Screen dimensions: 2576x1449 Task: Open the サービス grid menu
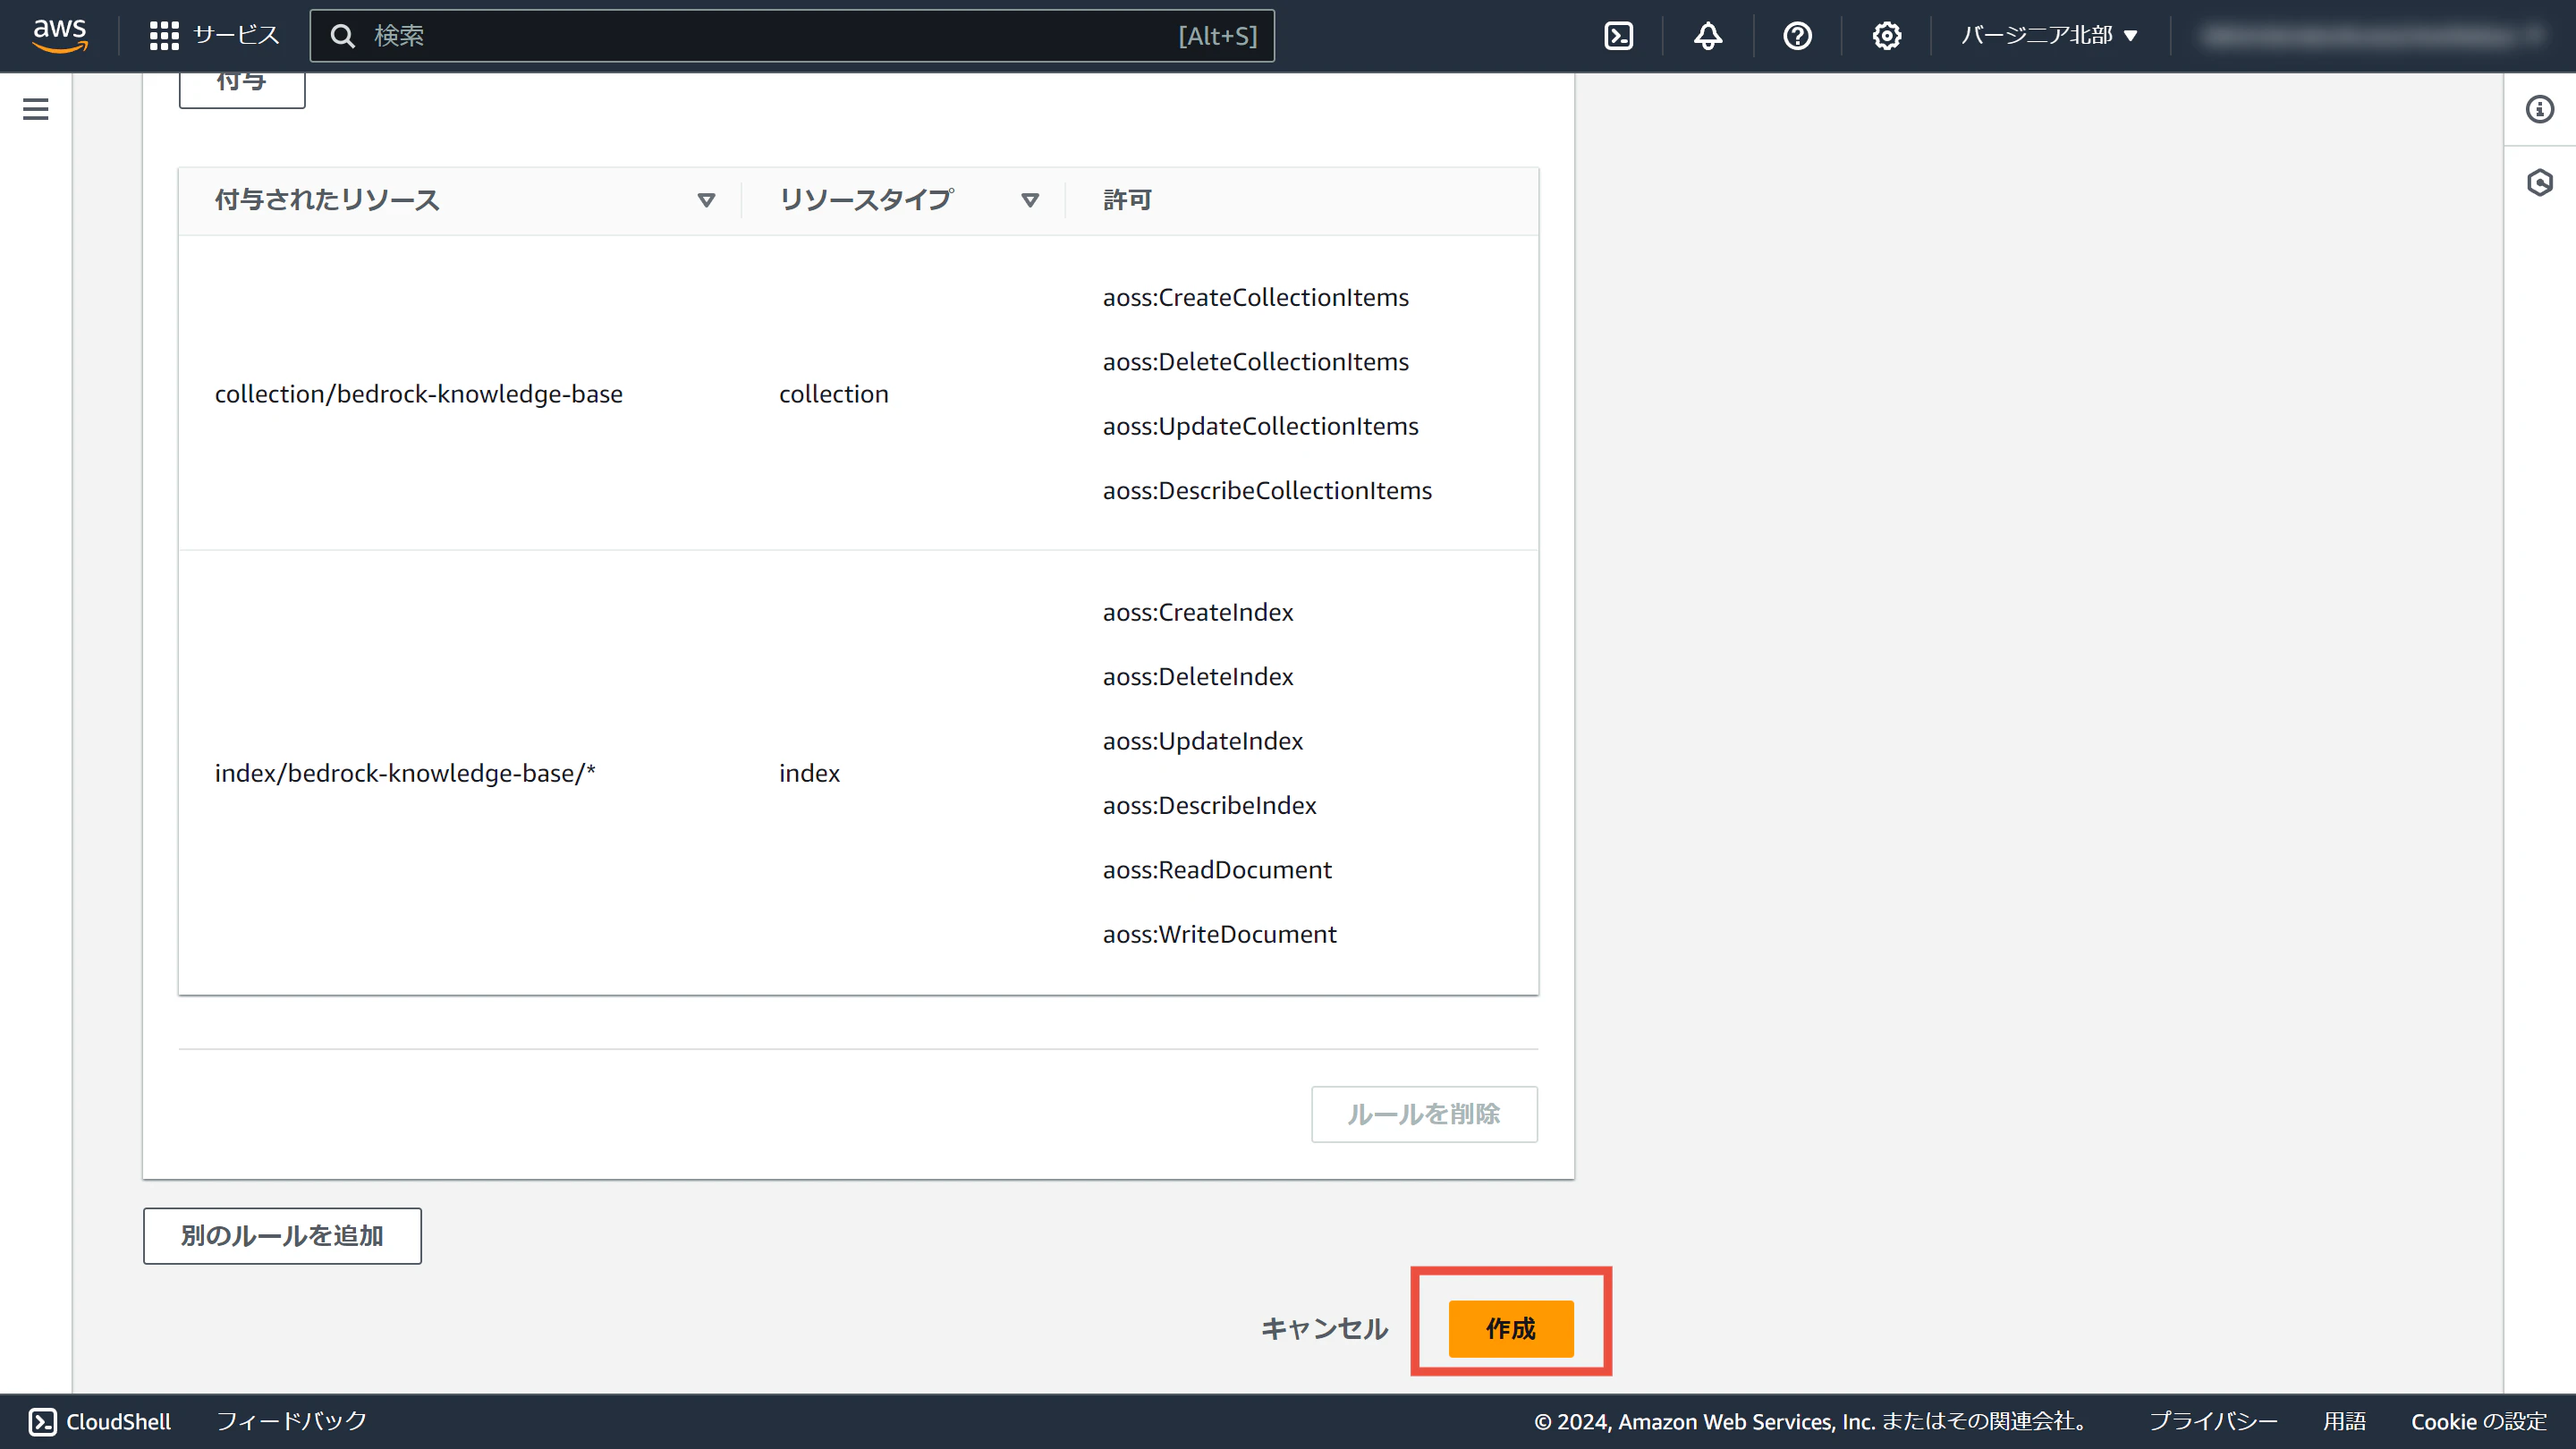[214, 36]
